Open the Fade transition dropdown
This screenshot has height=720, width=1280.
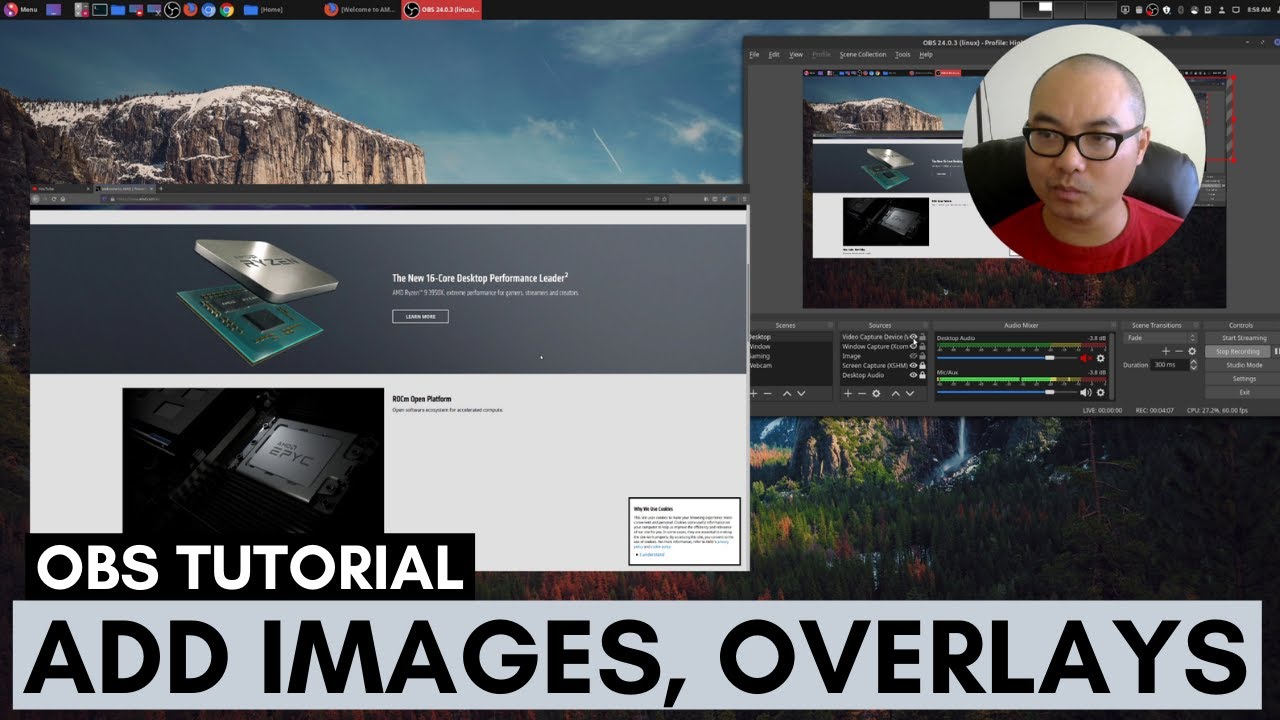coord(1160,338)
